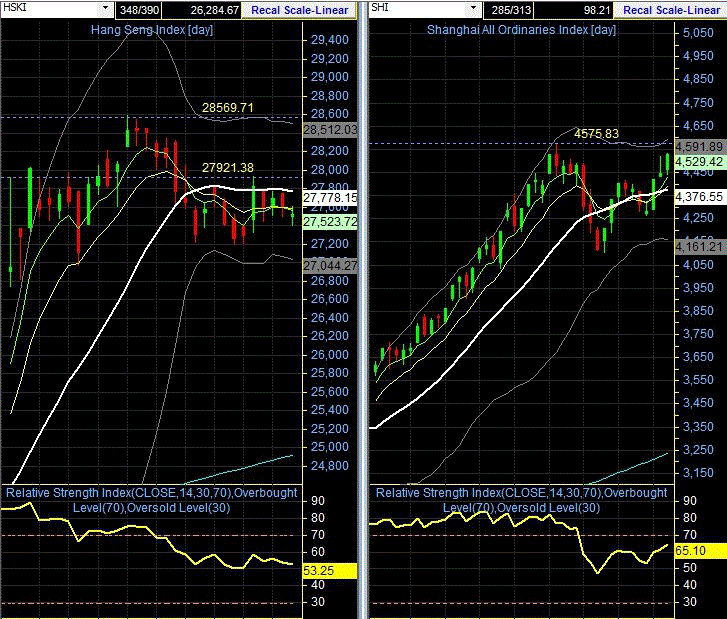Image resolution: width=727 pixels, height=619 pixels.
Task: Select the Shanghai RSI indicator title
Action: [521, 500]
